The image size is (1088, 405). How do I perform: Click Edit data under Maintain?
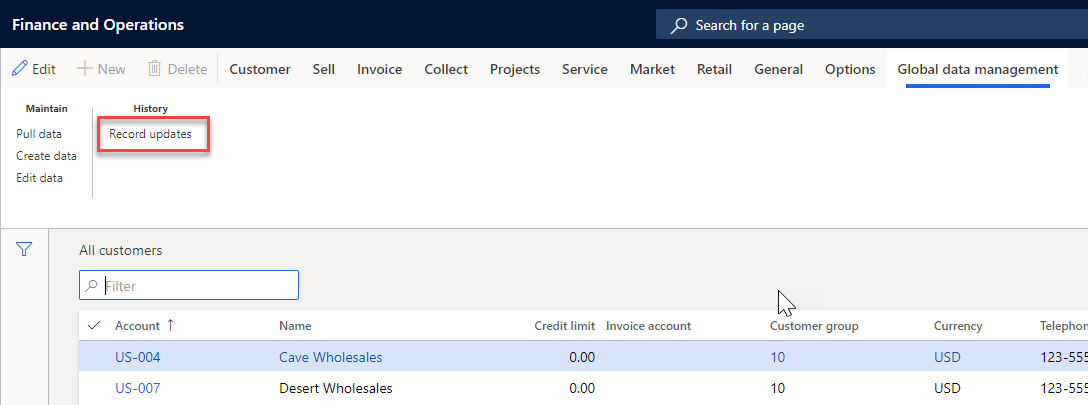(40, 178)
